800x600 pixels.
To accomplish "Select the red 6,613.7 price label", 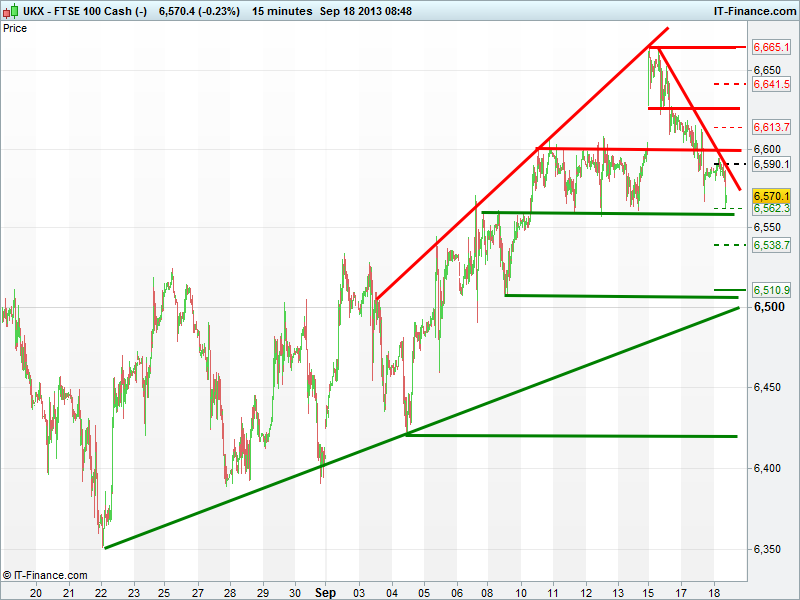I will [771, 127].
